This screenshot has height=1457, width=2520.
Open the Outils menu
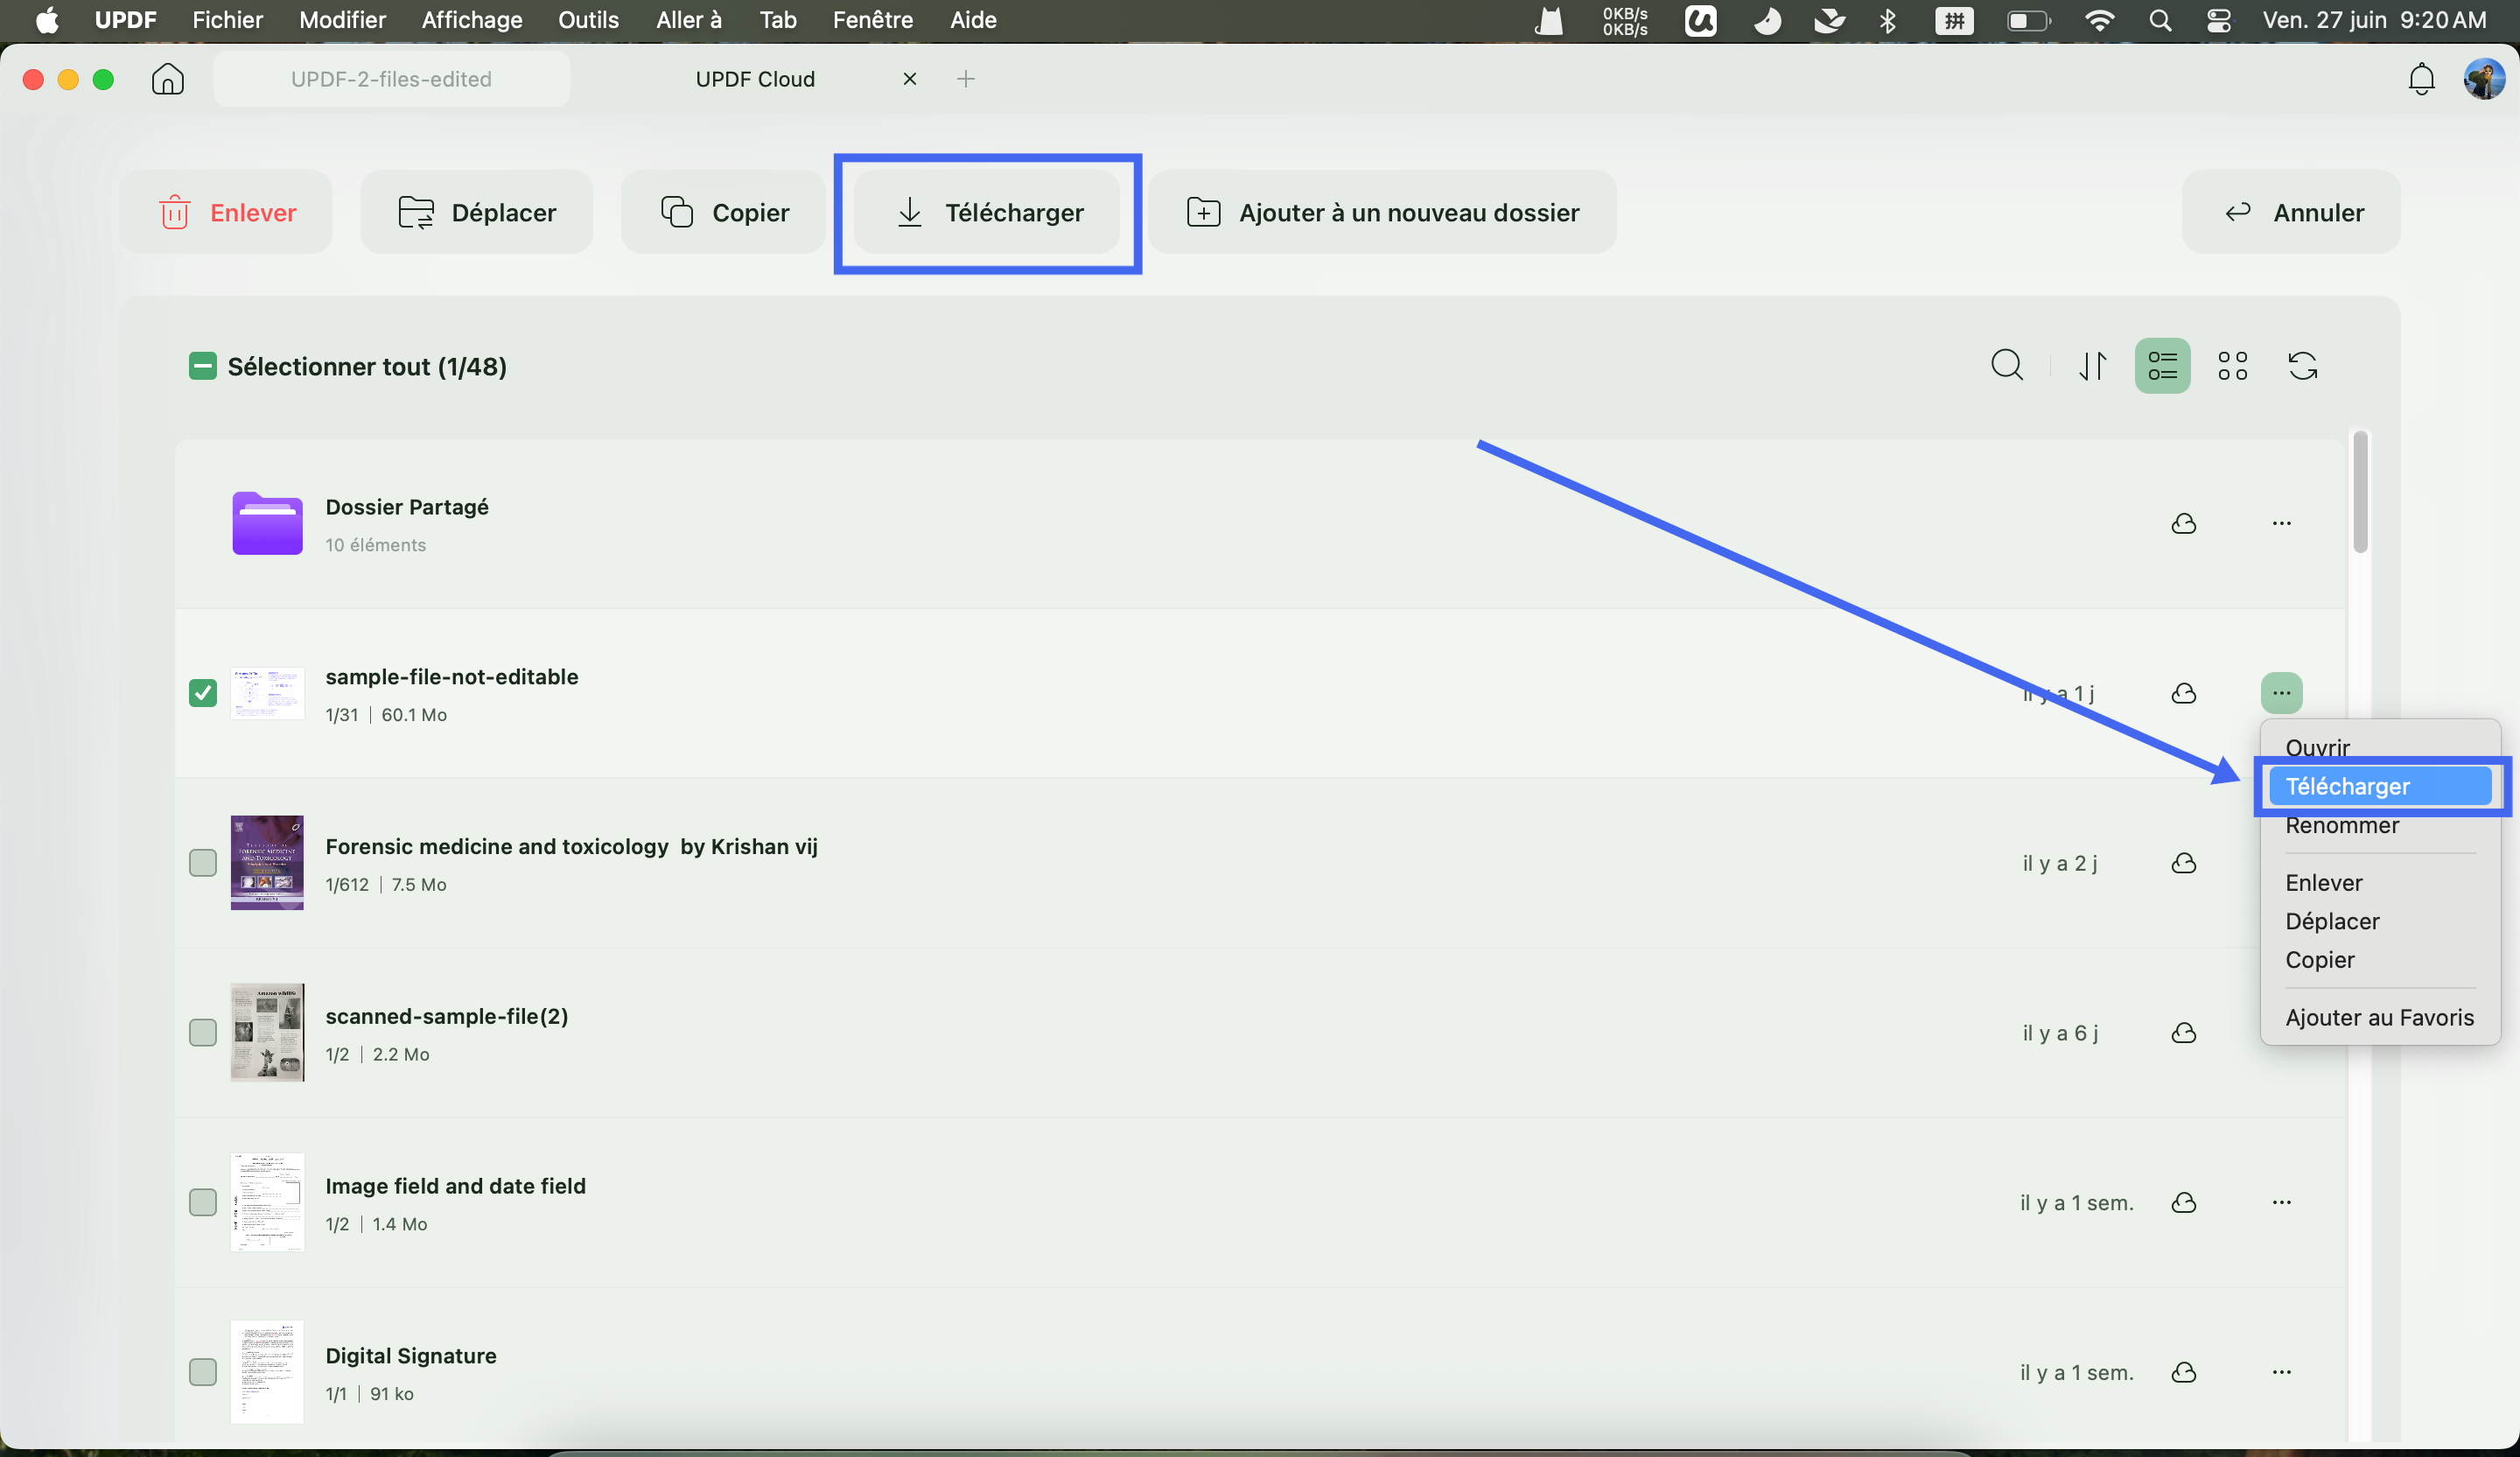click(x=588, y=20)
